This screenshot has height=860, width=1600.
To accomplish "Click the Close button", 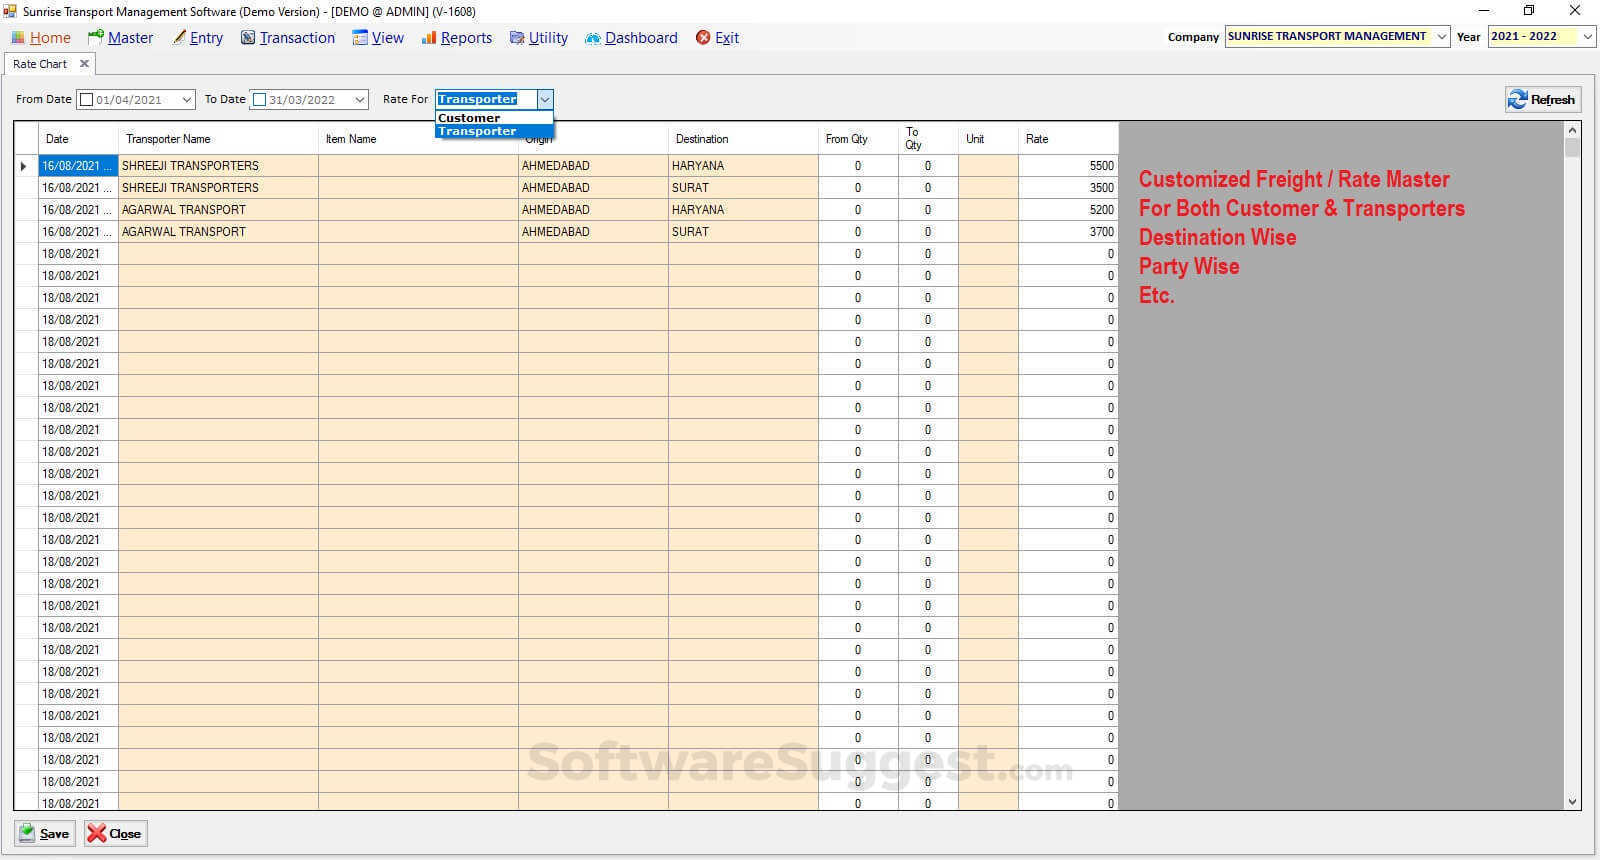I will click(x=116, y=833).
